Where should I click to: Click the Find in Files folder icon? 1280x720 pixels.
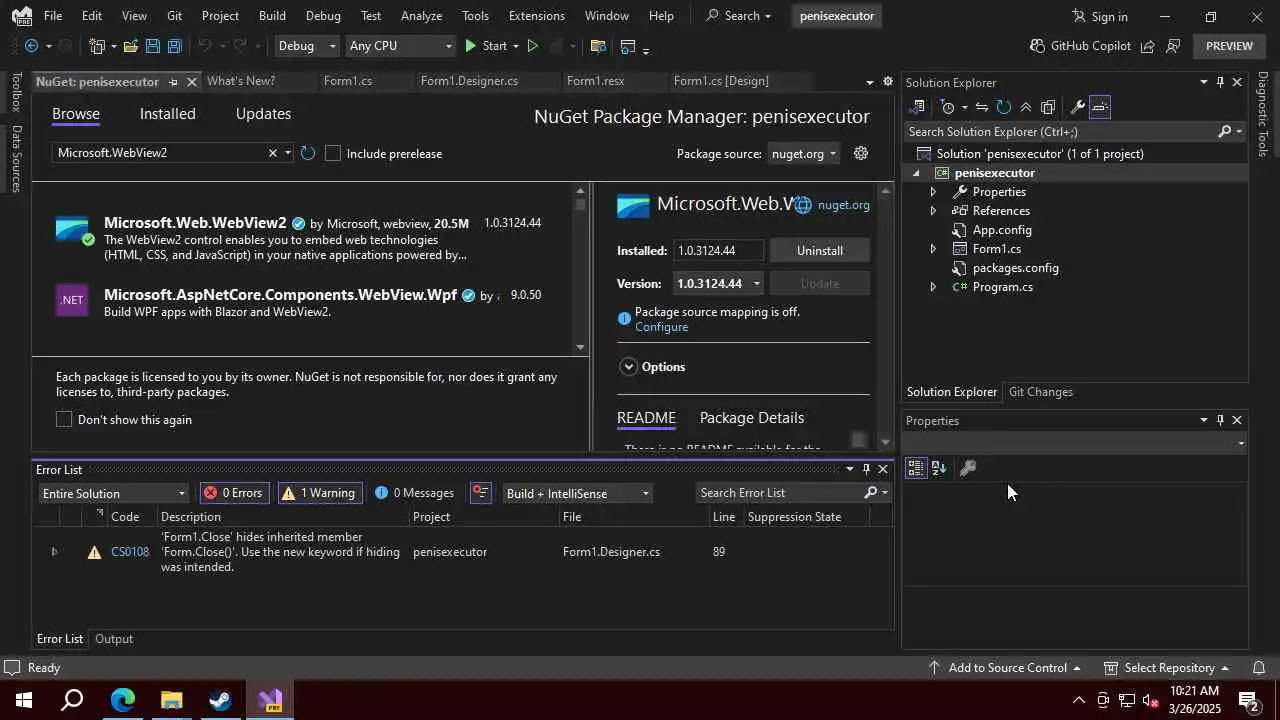click(598, 46)
